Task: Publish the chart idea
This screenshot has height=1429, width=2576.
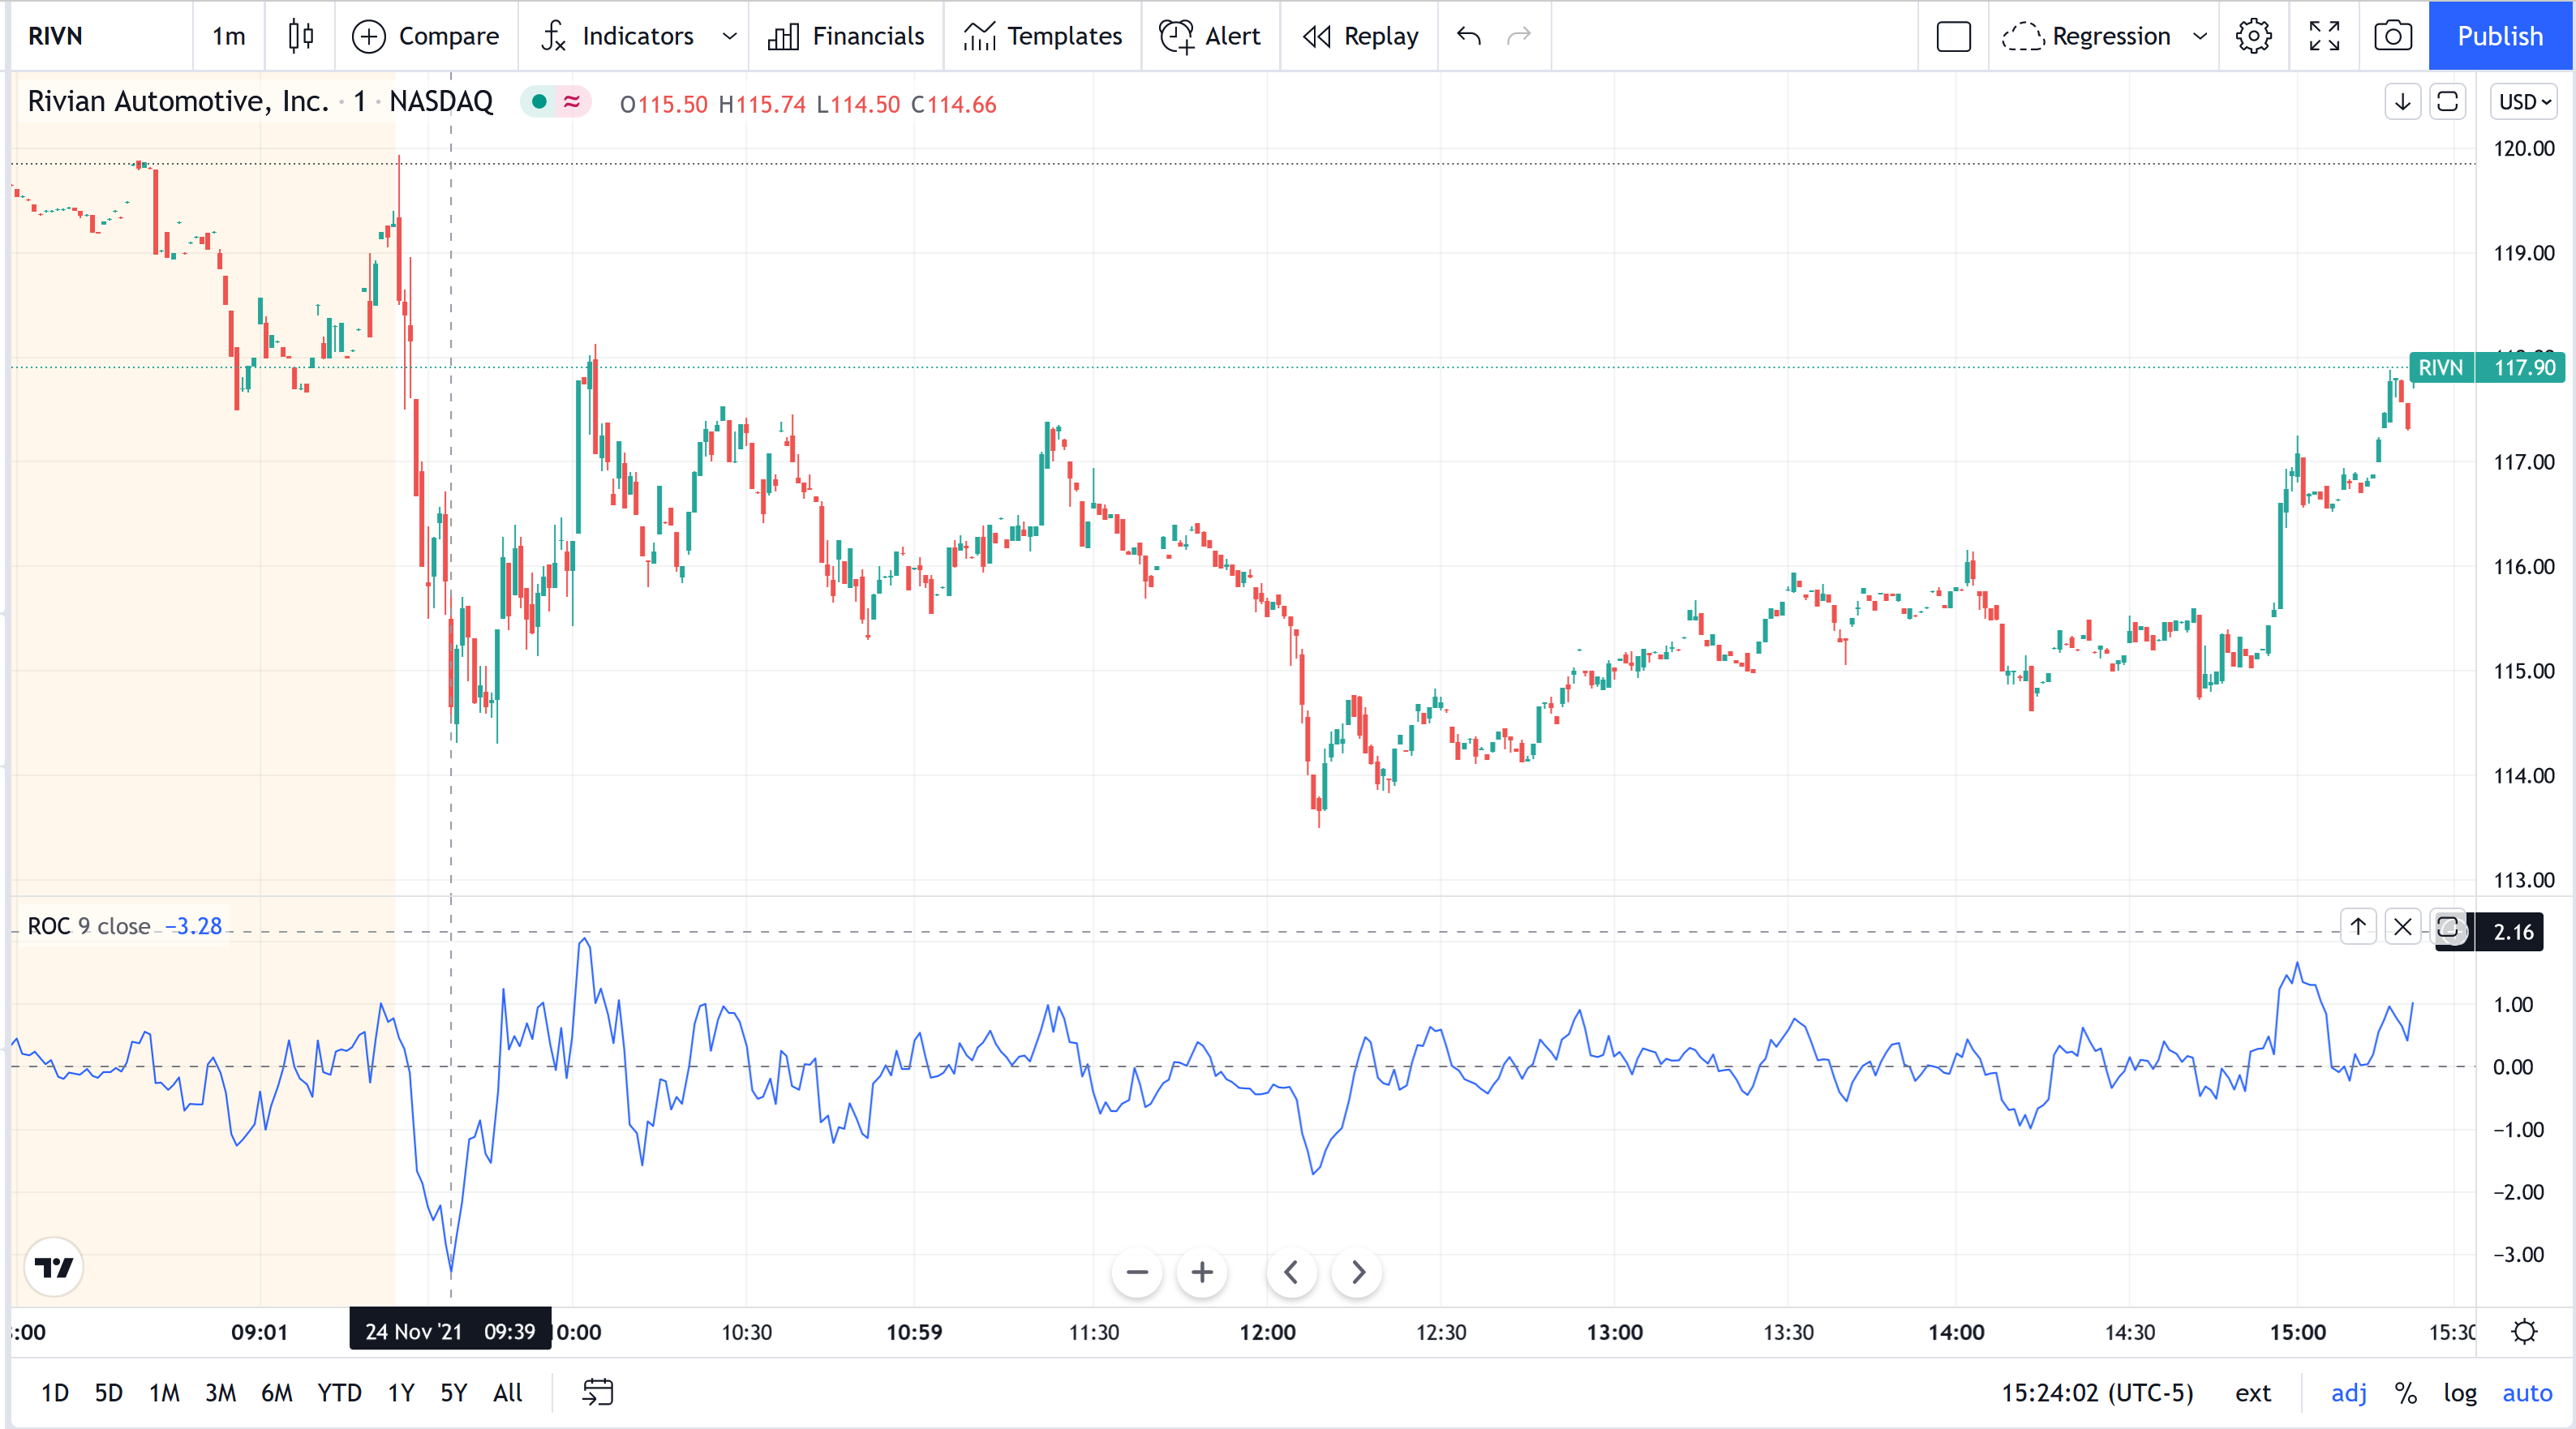Action: point(2500,36)
